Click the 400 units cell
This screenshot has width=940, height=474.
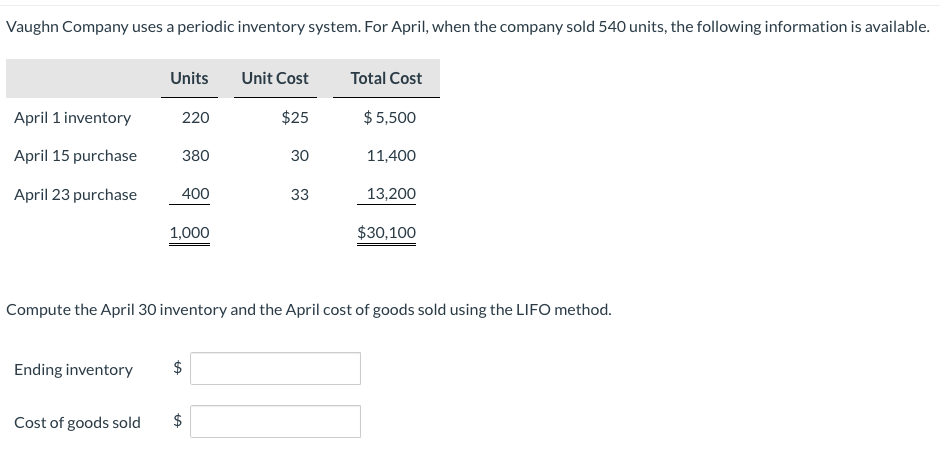[x=196, y=194]
